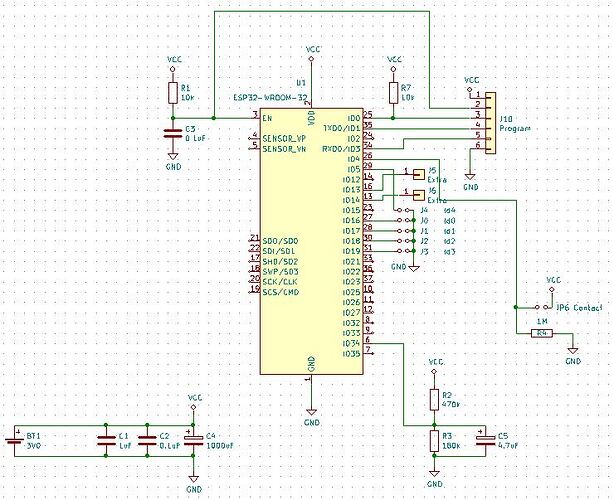Click the VCC power symbol above the VDD pin
Viewport: 613px width, 500px height.
coord(312,59)
